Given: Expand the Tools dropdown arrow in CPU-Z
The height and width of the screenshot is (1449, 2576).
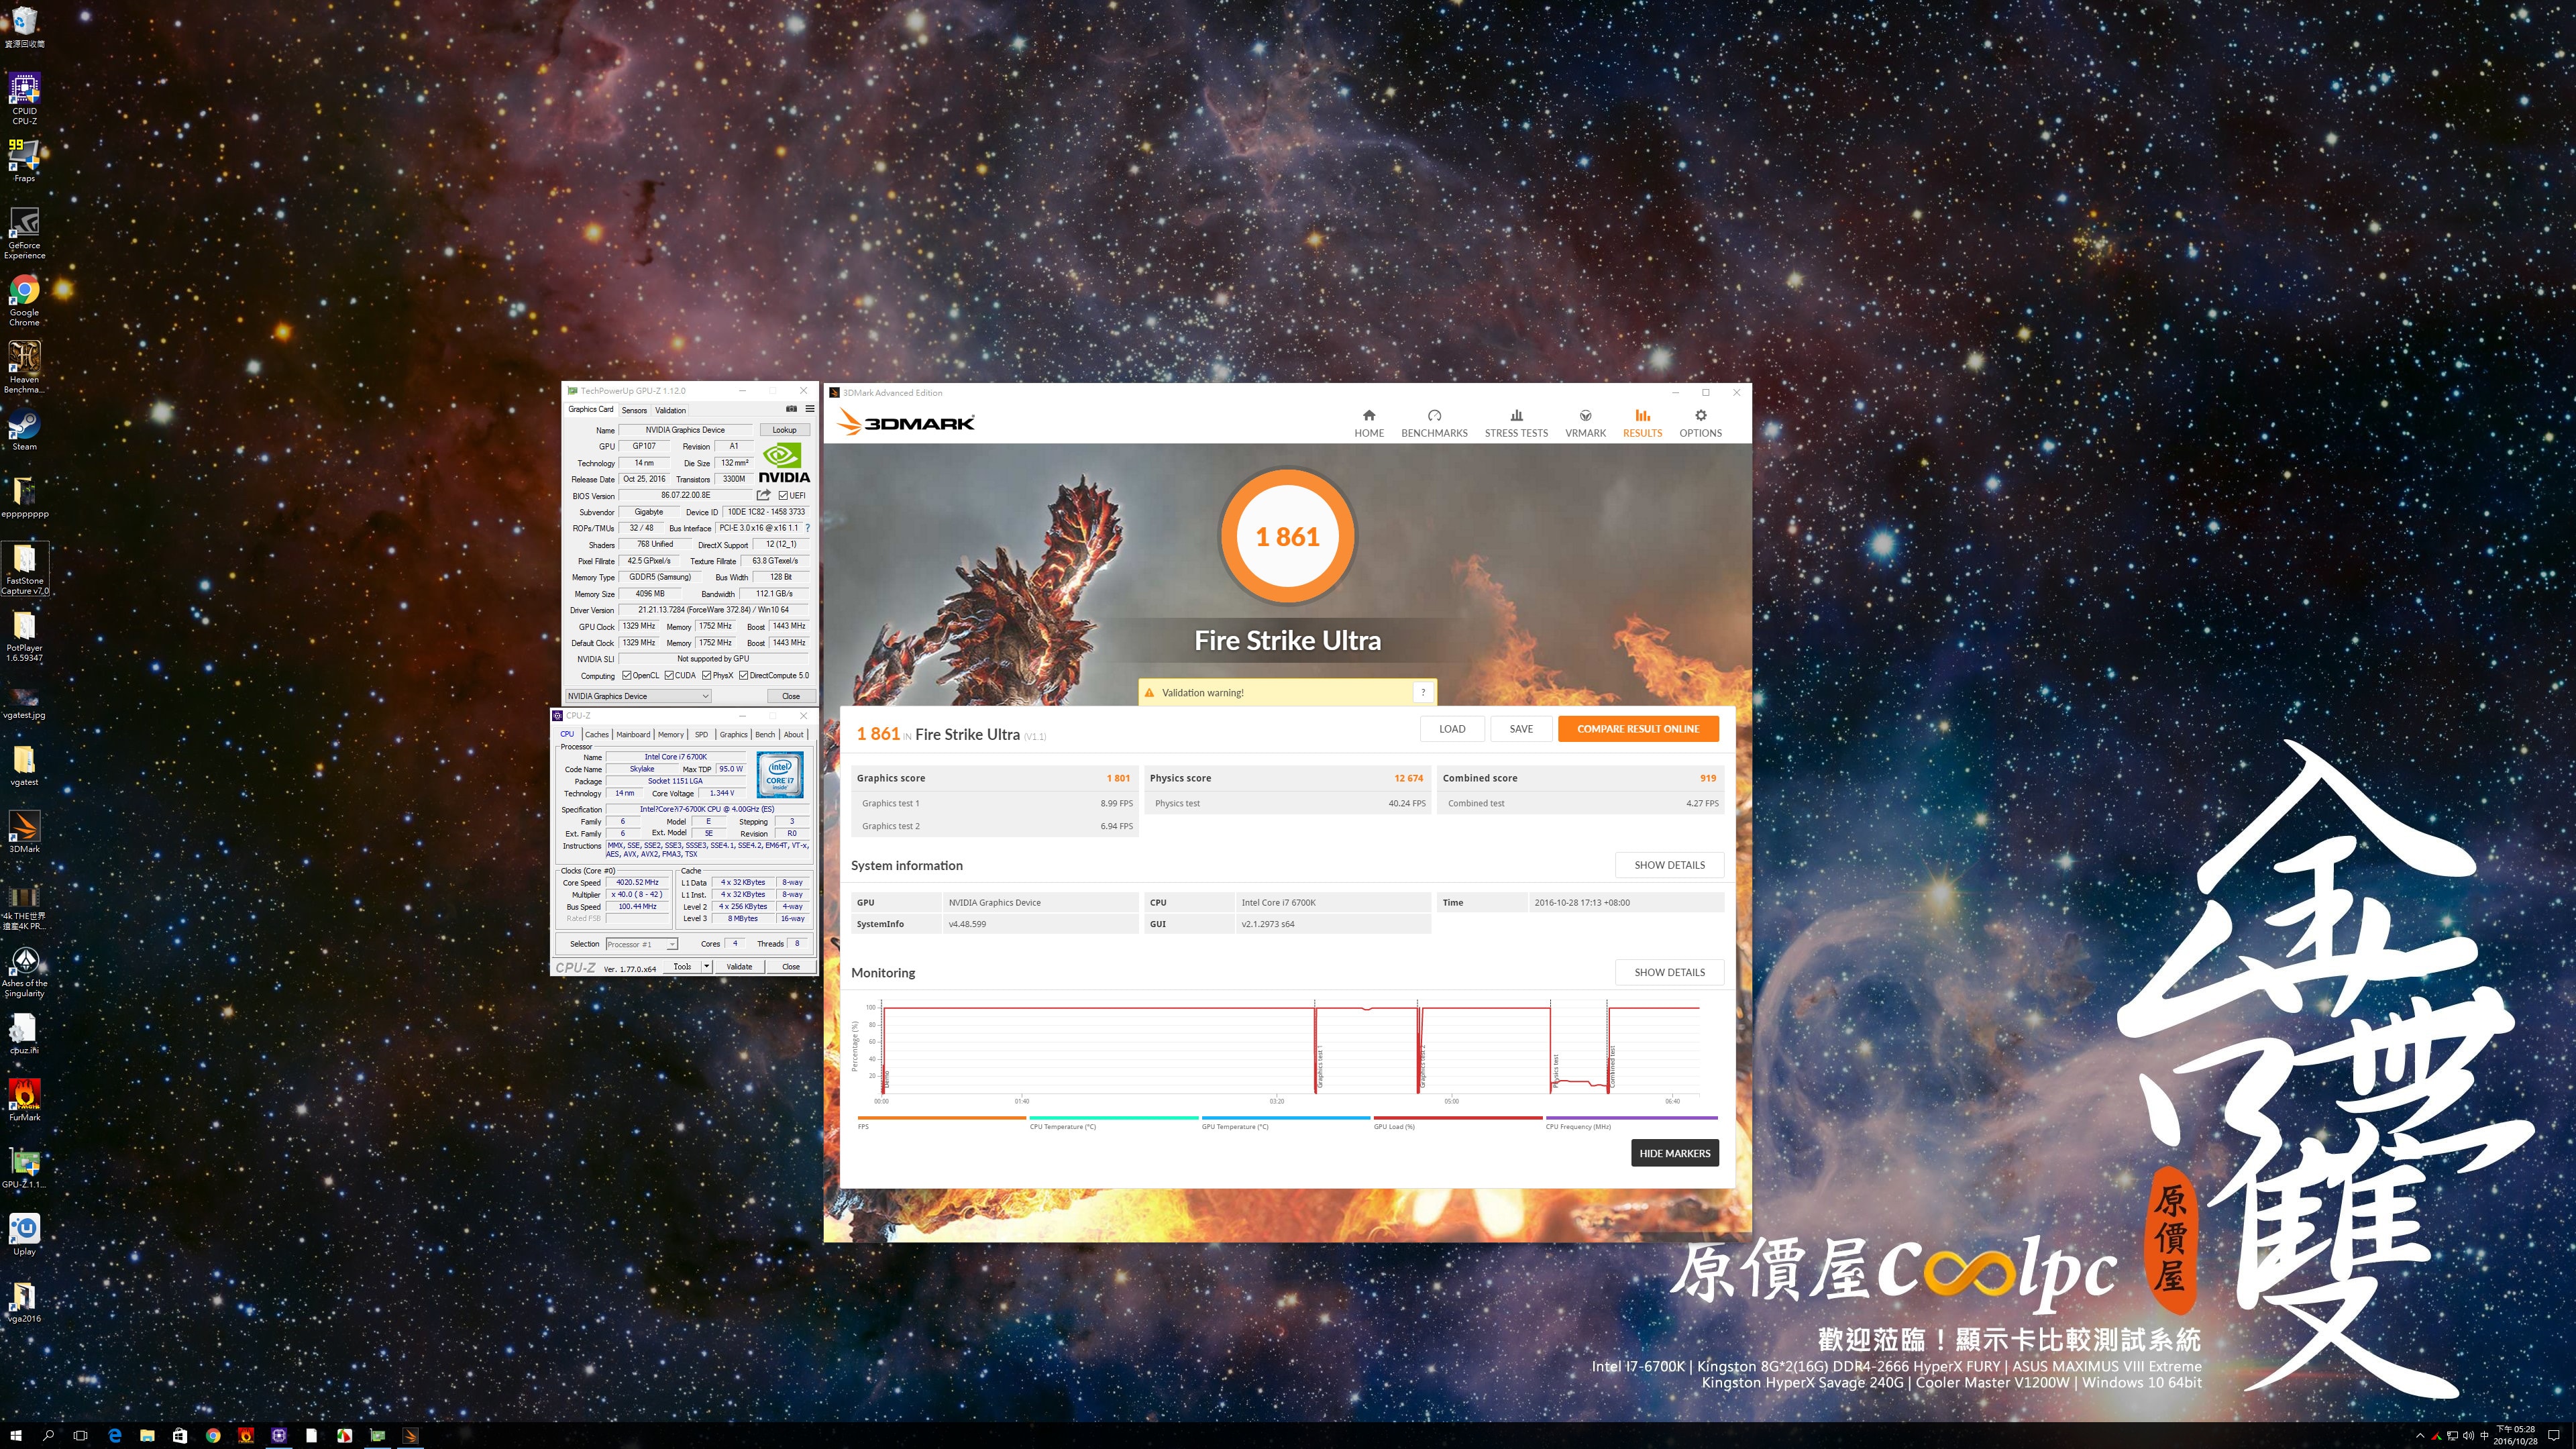Looking at the screenshot, I should 706,966.
